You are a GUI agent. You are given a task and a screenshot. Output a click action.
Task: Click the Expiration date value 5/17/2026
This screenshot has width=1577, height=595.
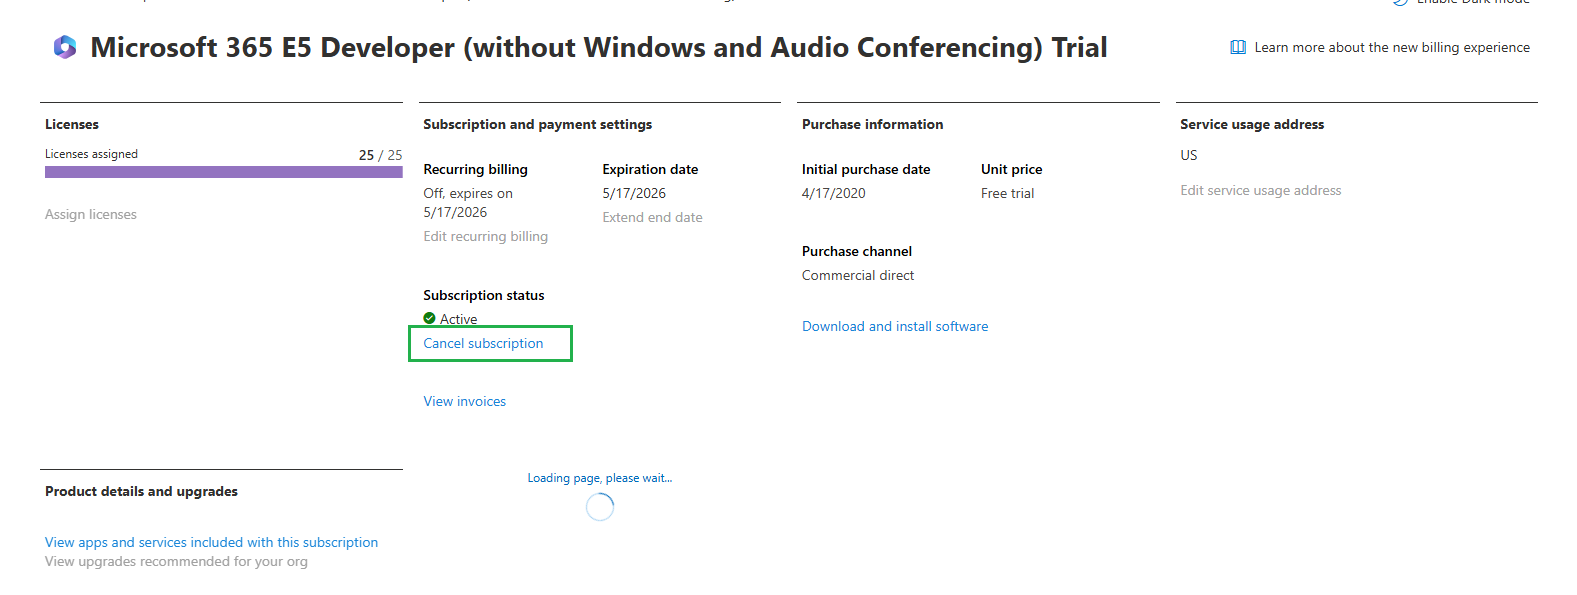[x=634, y=193]
